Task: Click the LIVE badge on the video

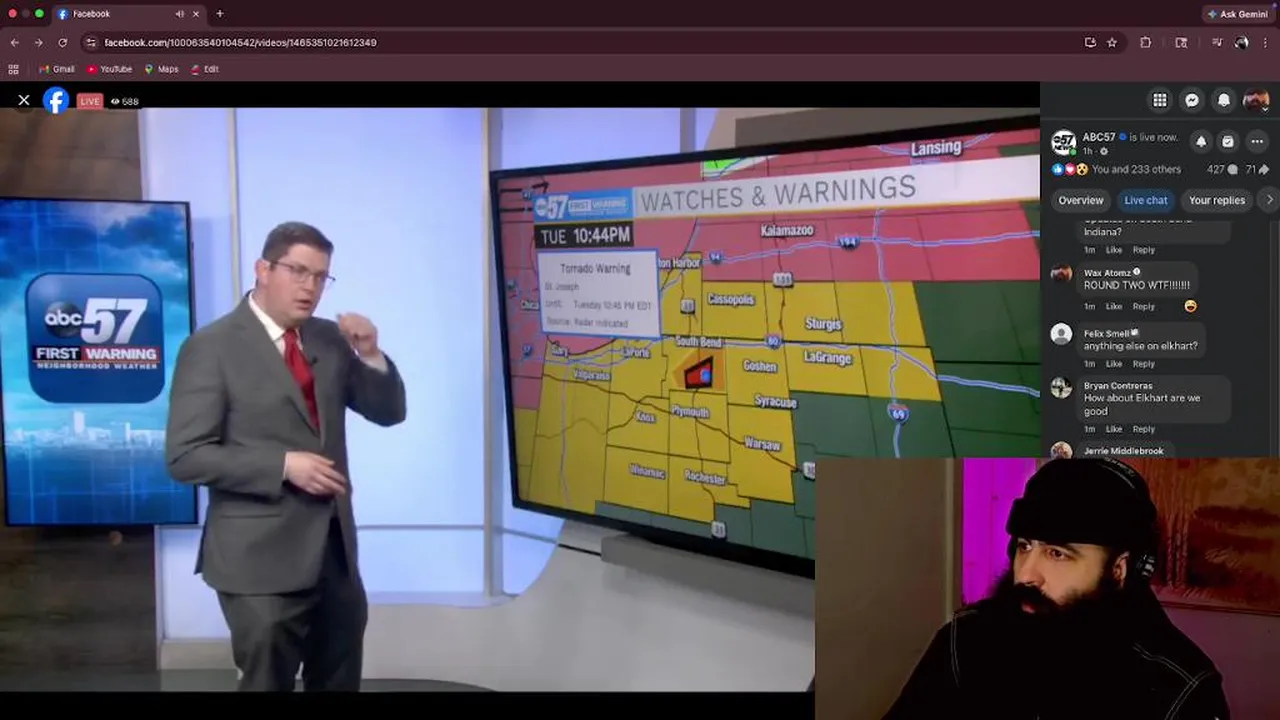Action: [90, 101]
